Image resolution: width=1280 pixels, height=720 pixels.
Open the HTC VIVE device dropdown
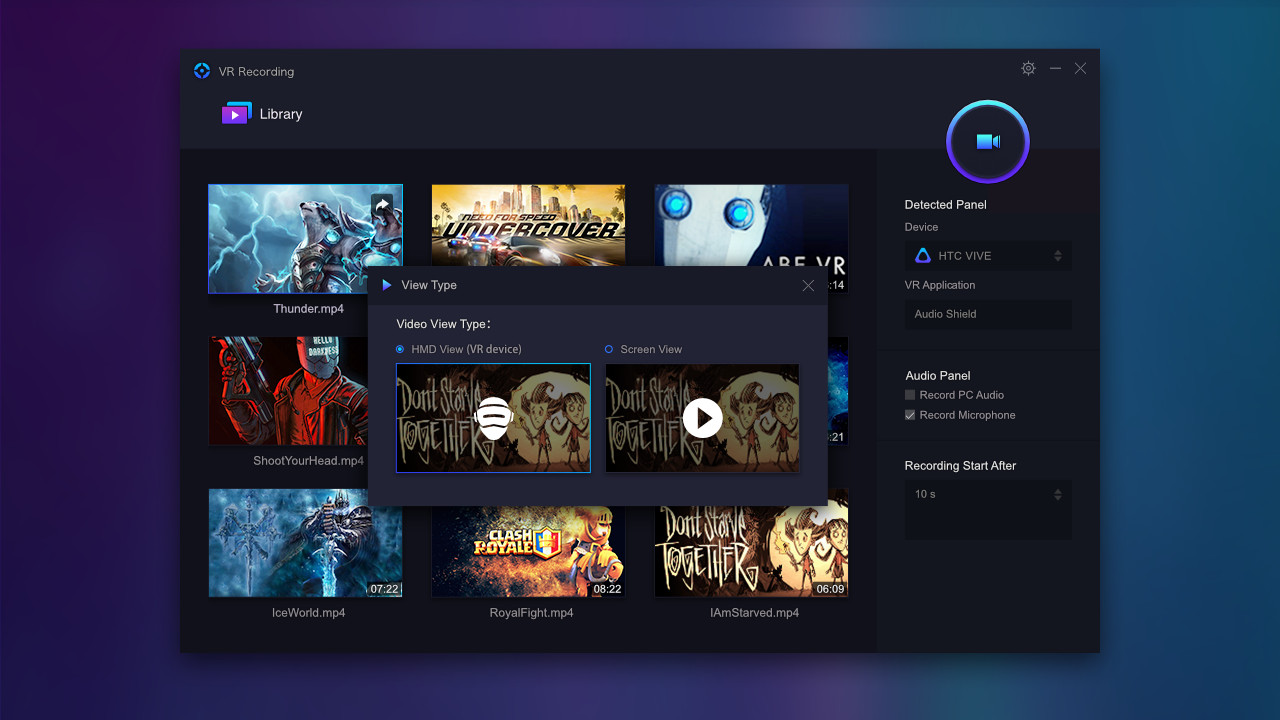click(1057, 255)
